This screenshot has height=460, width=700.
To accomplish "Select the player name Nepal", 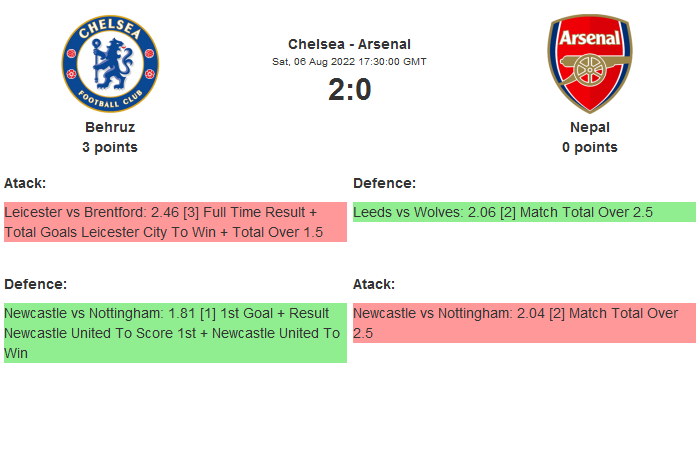I will [590, 127].
